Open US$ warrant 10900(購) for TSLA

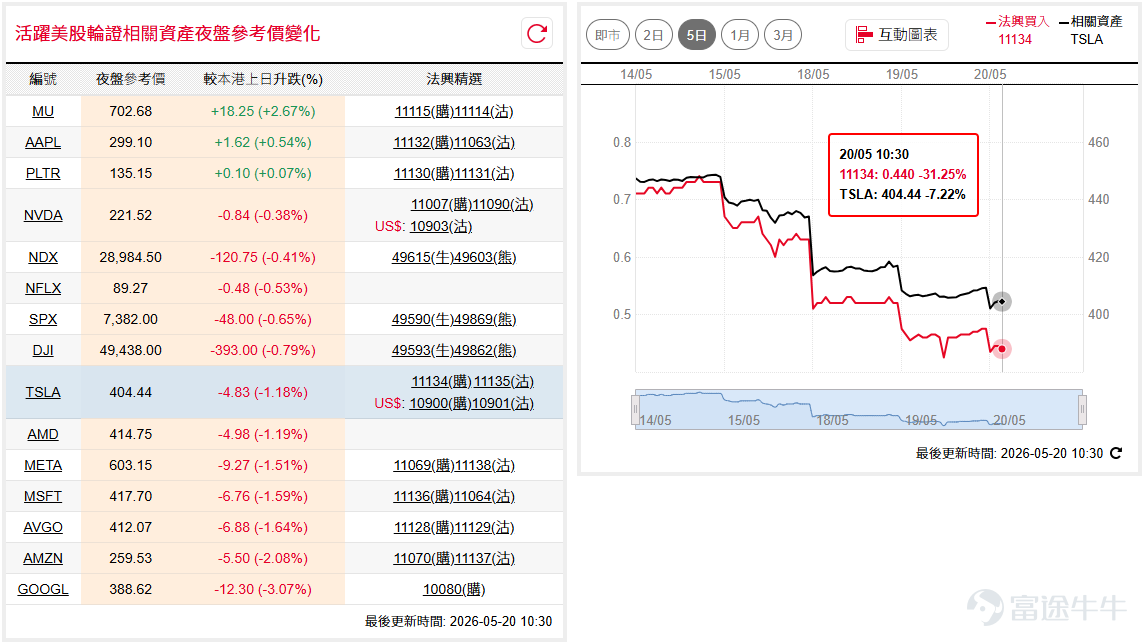pos(440,403)
